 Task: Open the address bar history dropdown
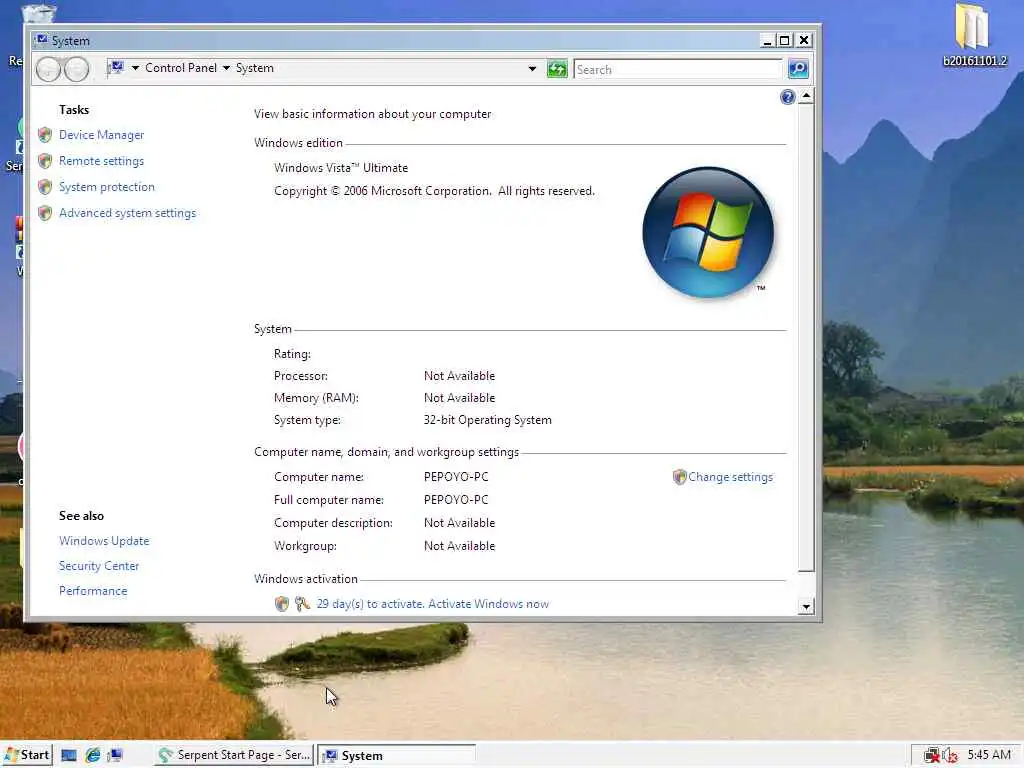coord(532,69)
